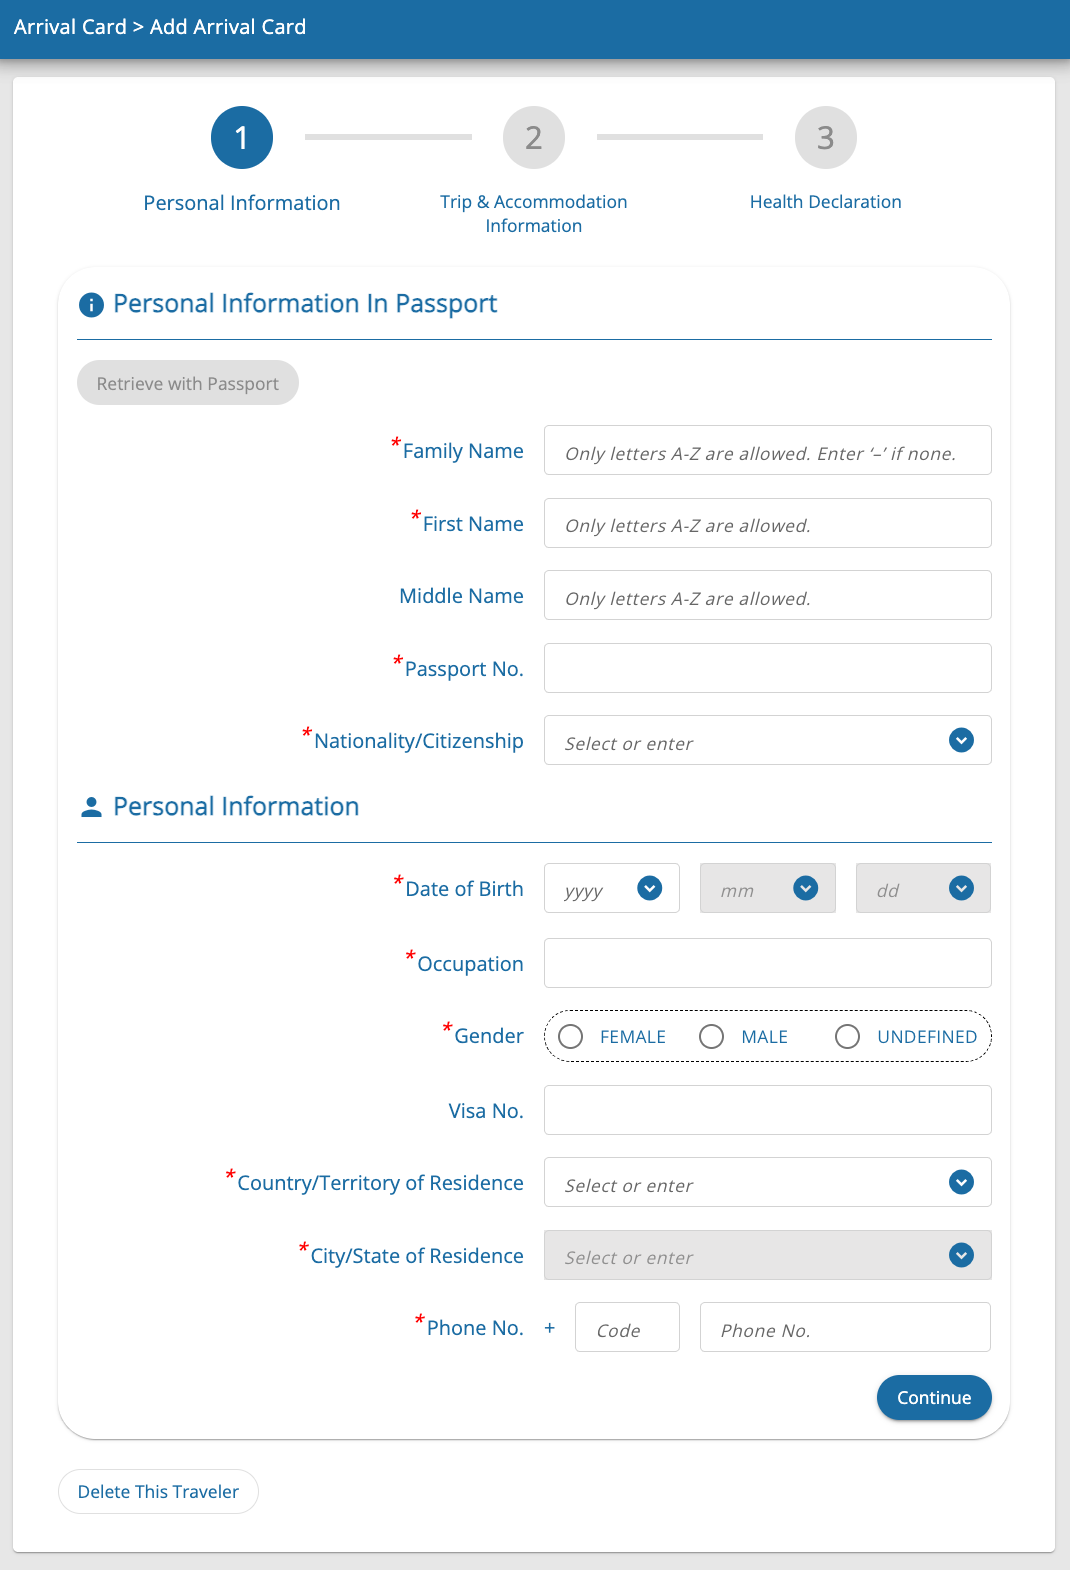Click Delete This Traveler button
This screenshot has height=1570, width=1070.
tap(158, 1492)
